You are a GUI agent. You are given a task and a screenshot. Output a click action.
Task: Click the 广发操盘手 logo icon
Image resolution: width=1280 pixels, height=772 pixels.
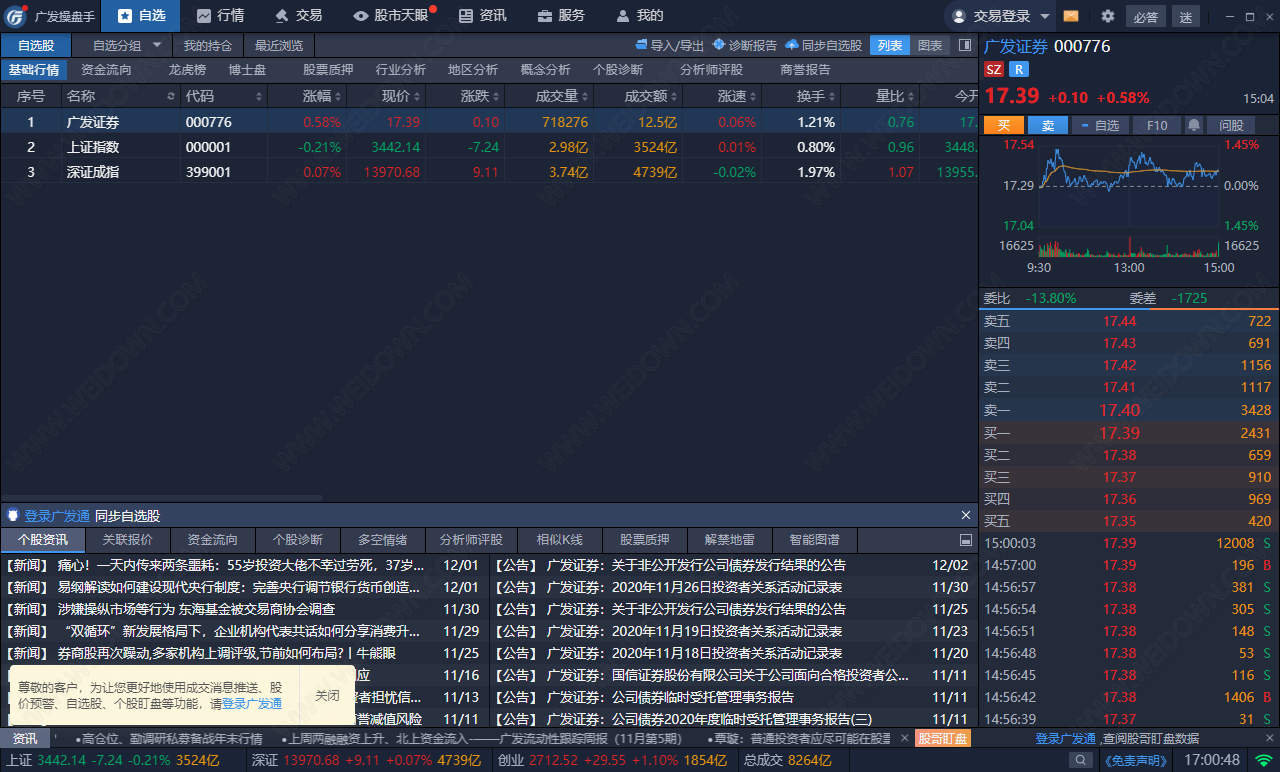click(16, 16)
